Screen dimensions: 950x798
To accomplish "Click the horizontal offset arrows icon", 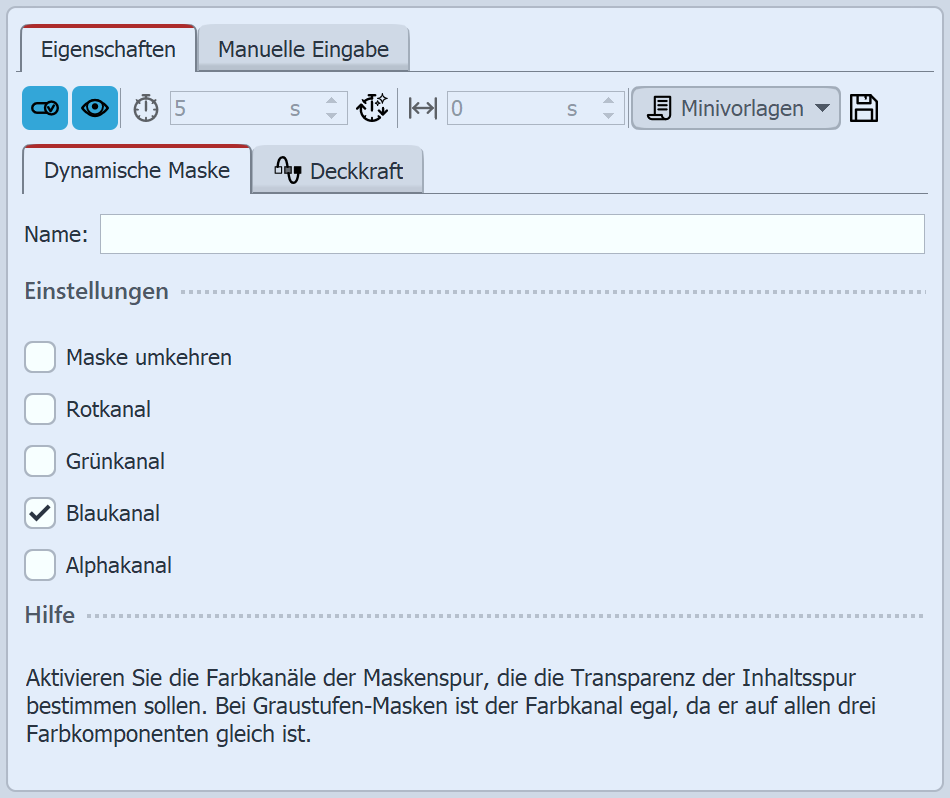I will [x=421, y=108].
